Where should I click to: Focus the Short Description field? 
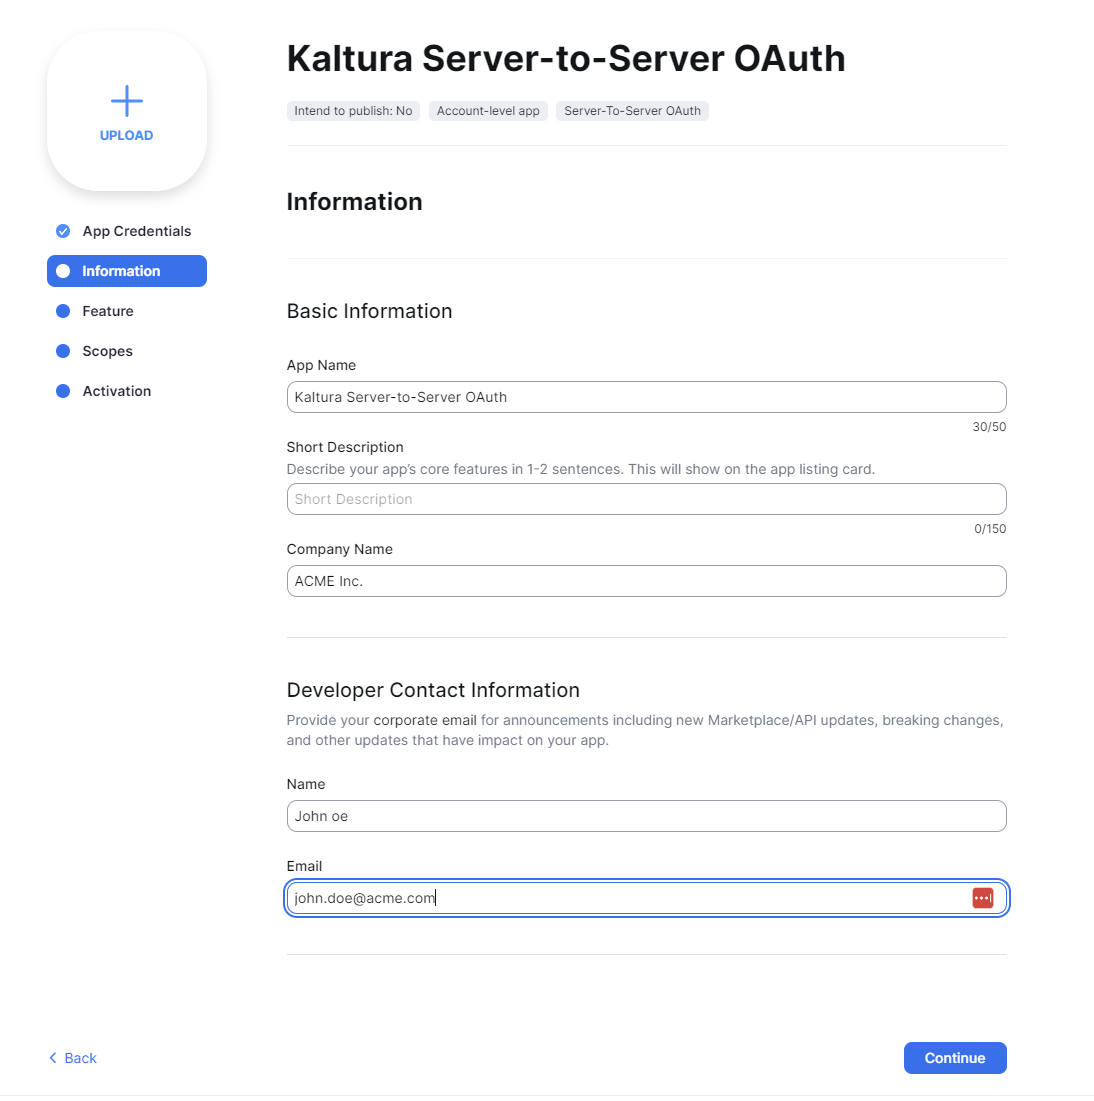647,499
